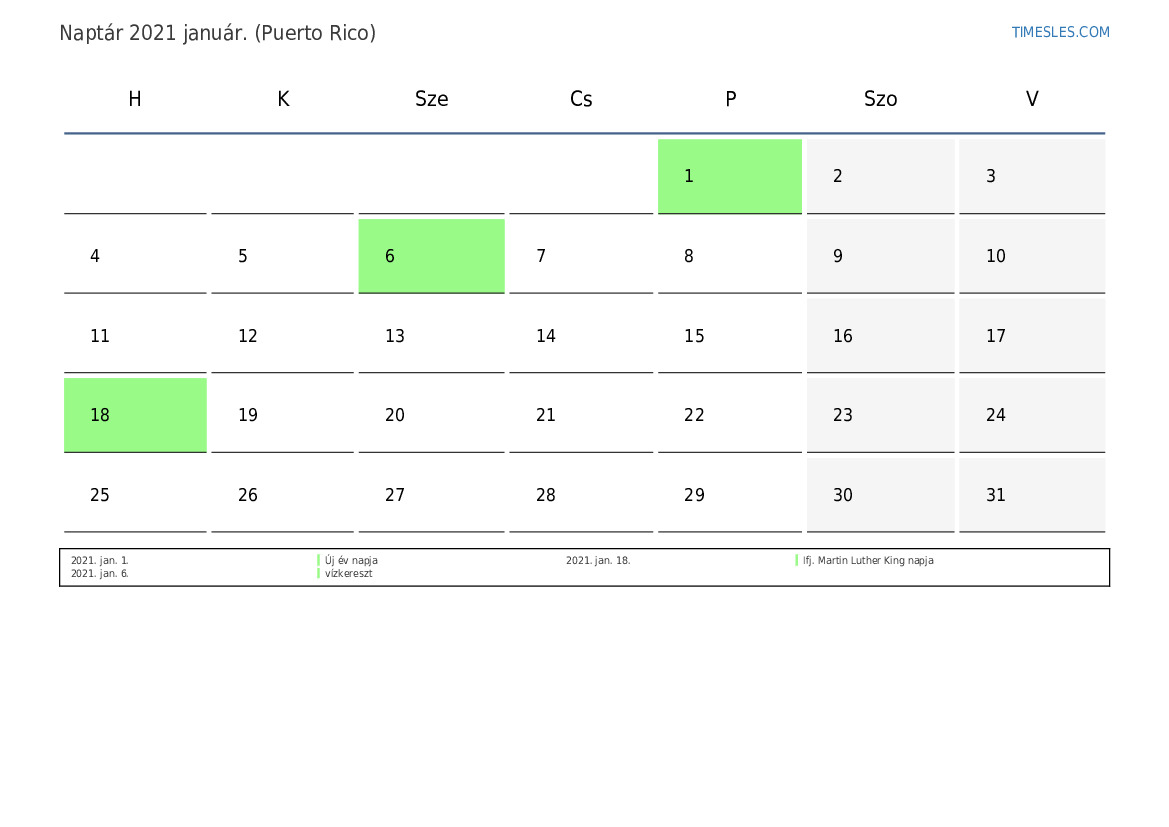Select Saturday the 23rd cell
The height and width of the screenshot is (827, 1169).
pyautogui.click(x=880, y=415)
